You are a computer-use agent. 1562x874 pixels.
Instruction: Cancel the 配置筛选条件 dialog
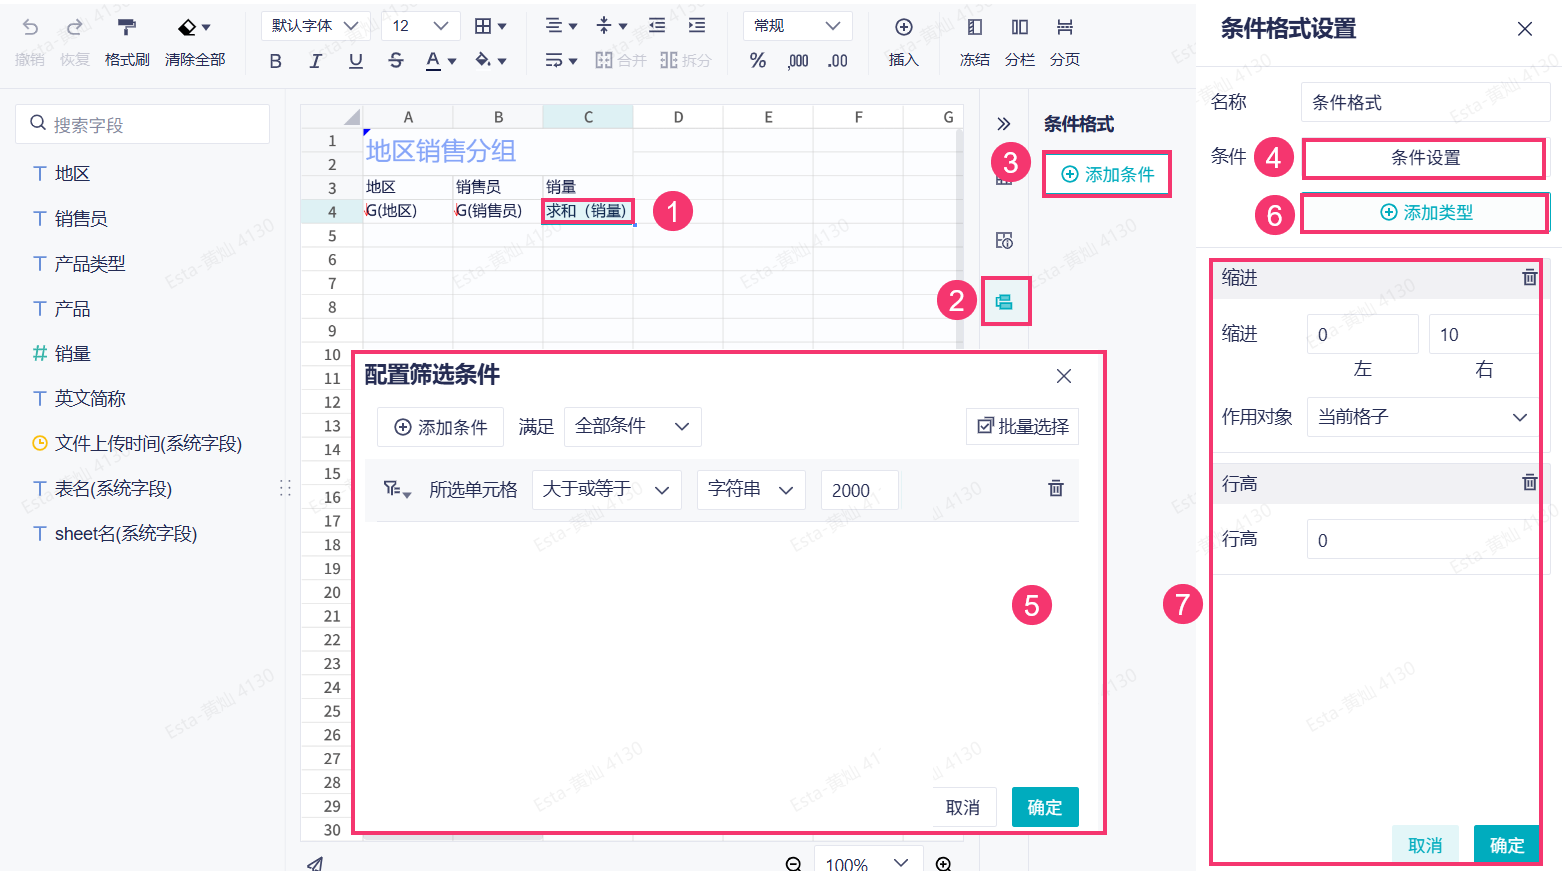click(963, 807)
